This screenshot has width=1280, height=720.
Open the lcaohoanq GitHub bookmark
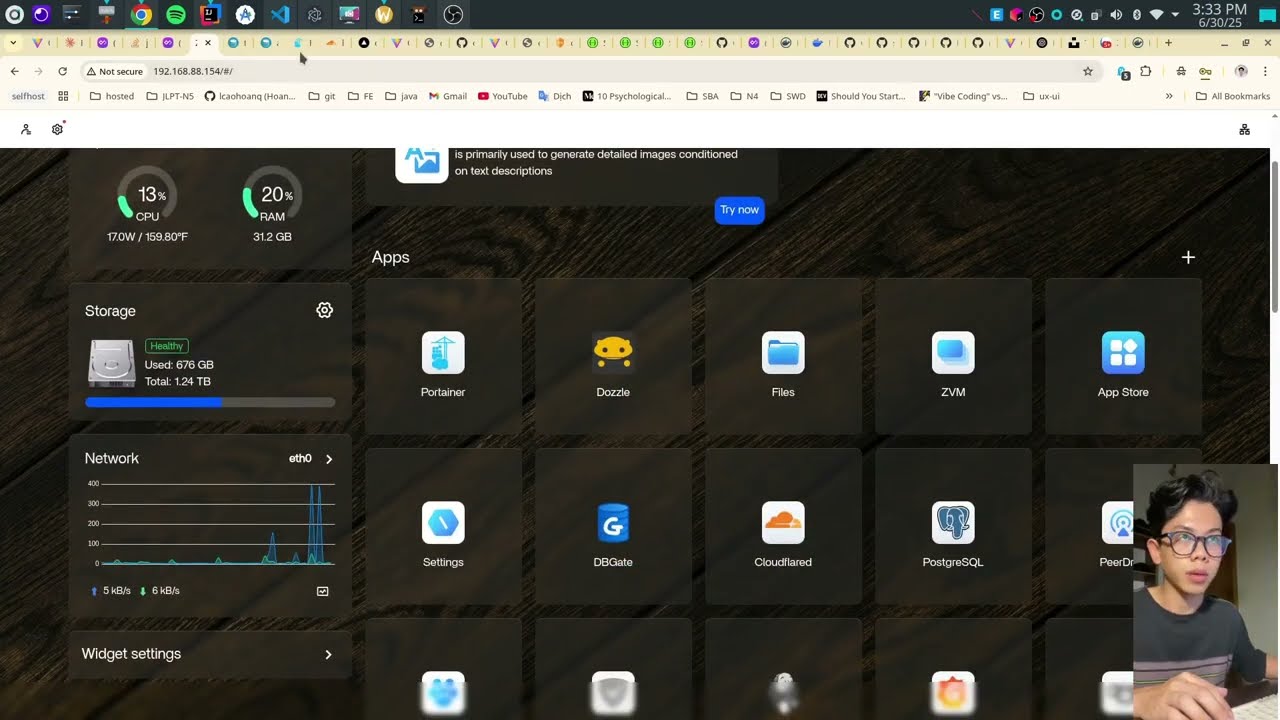click(x=250, y=96)
